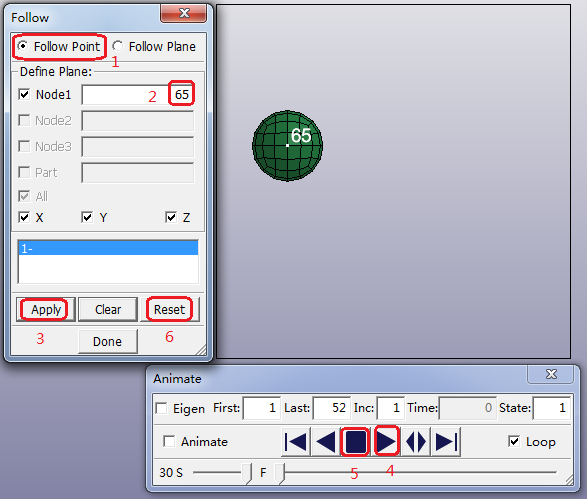Screen dimensions: 587x499
Task: Uncheck the Y axis checkbox
Action: click(87, 217)
